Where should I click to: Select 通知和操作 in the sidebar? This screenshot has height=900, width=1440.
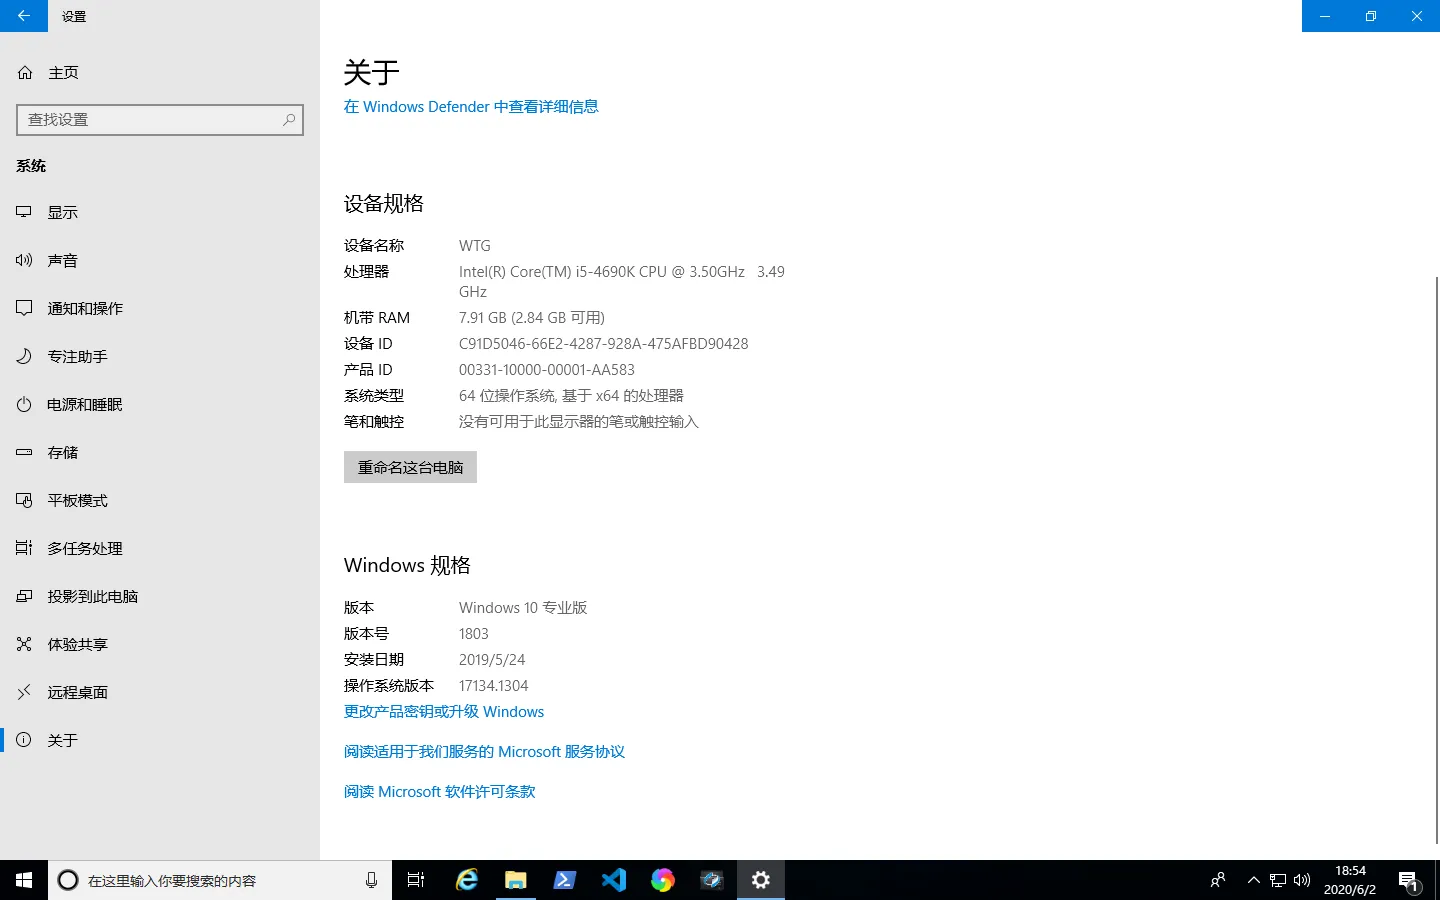160,308
